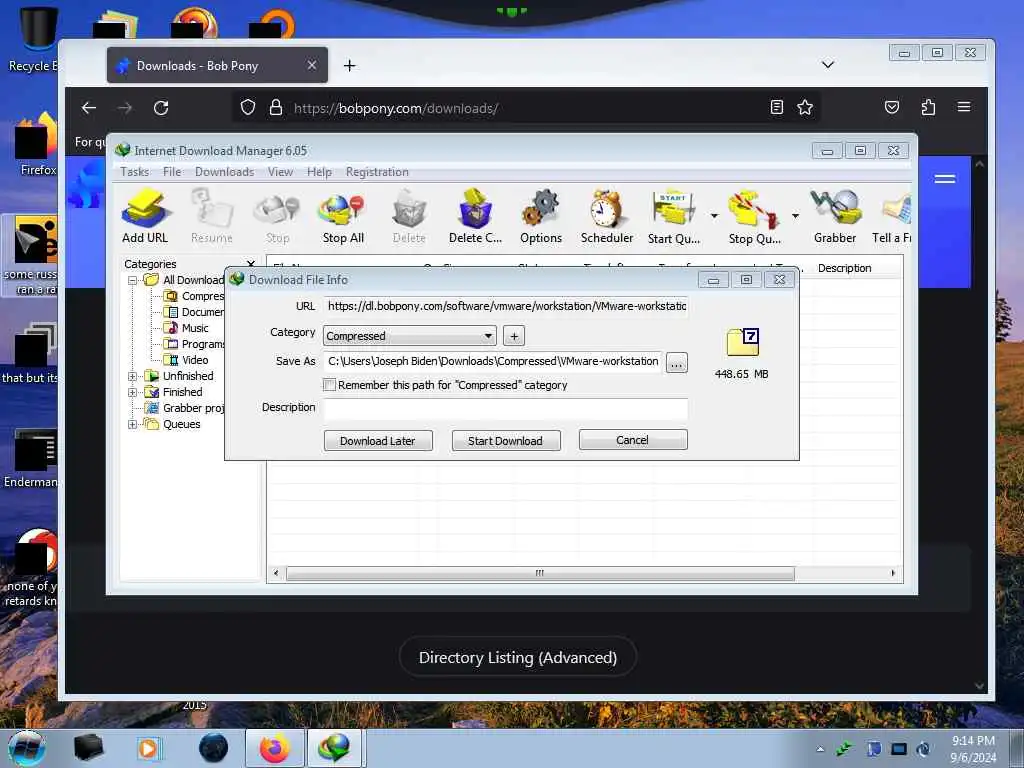Screen dimensions: 1024x768
Task: Click the Resume toolbar icon
Action: 212,216
